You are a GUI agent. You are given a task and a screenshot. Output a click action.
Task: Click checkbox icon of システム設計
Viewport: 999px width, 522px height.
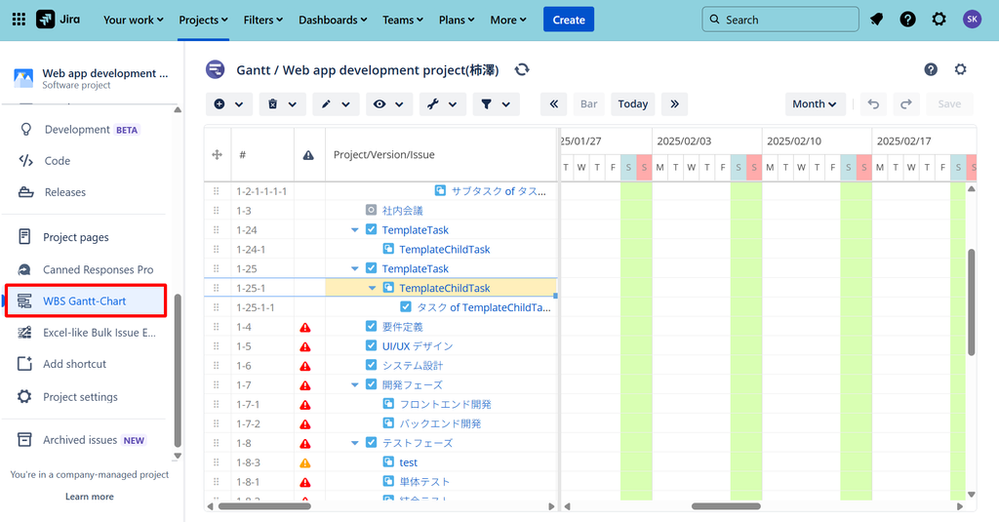pos(371,365)
